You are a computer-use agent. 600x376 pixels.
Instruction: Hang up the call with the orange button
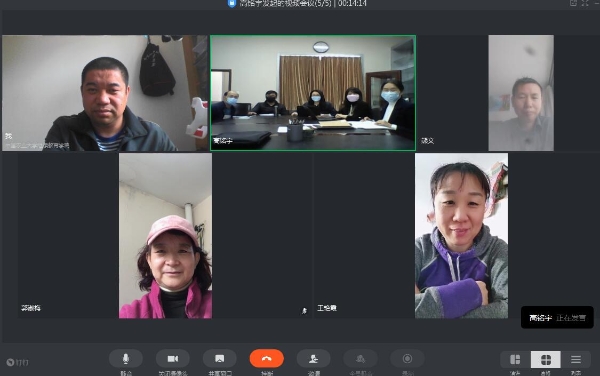267,359
